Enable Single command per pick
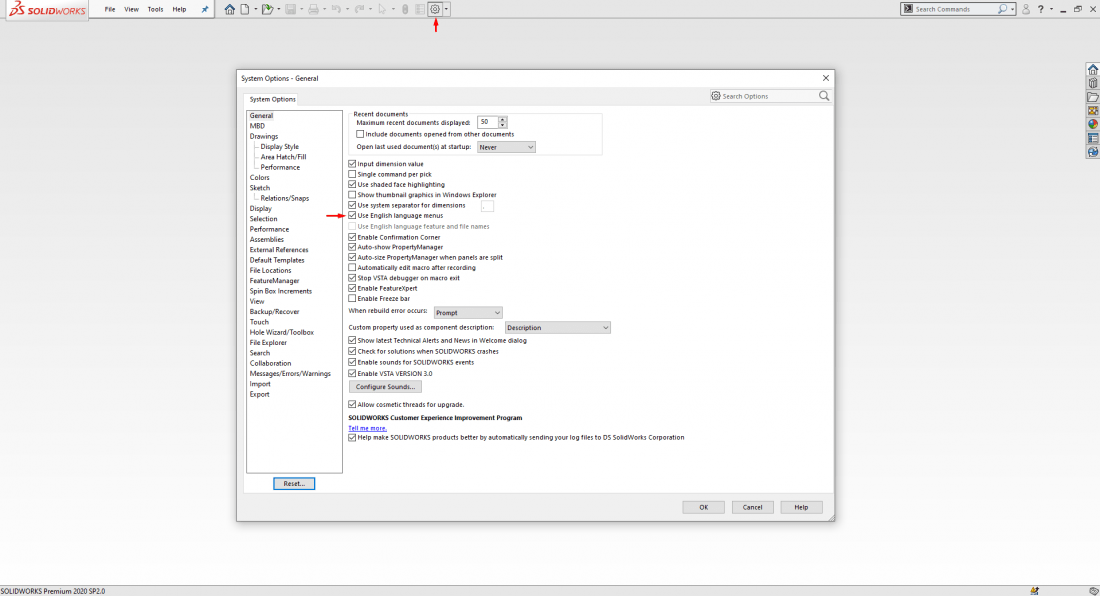Viewport: 1100px width, 596px height. click(x=352, y=174)
